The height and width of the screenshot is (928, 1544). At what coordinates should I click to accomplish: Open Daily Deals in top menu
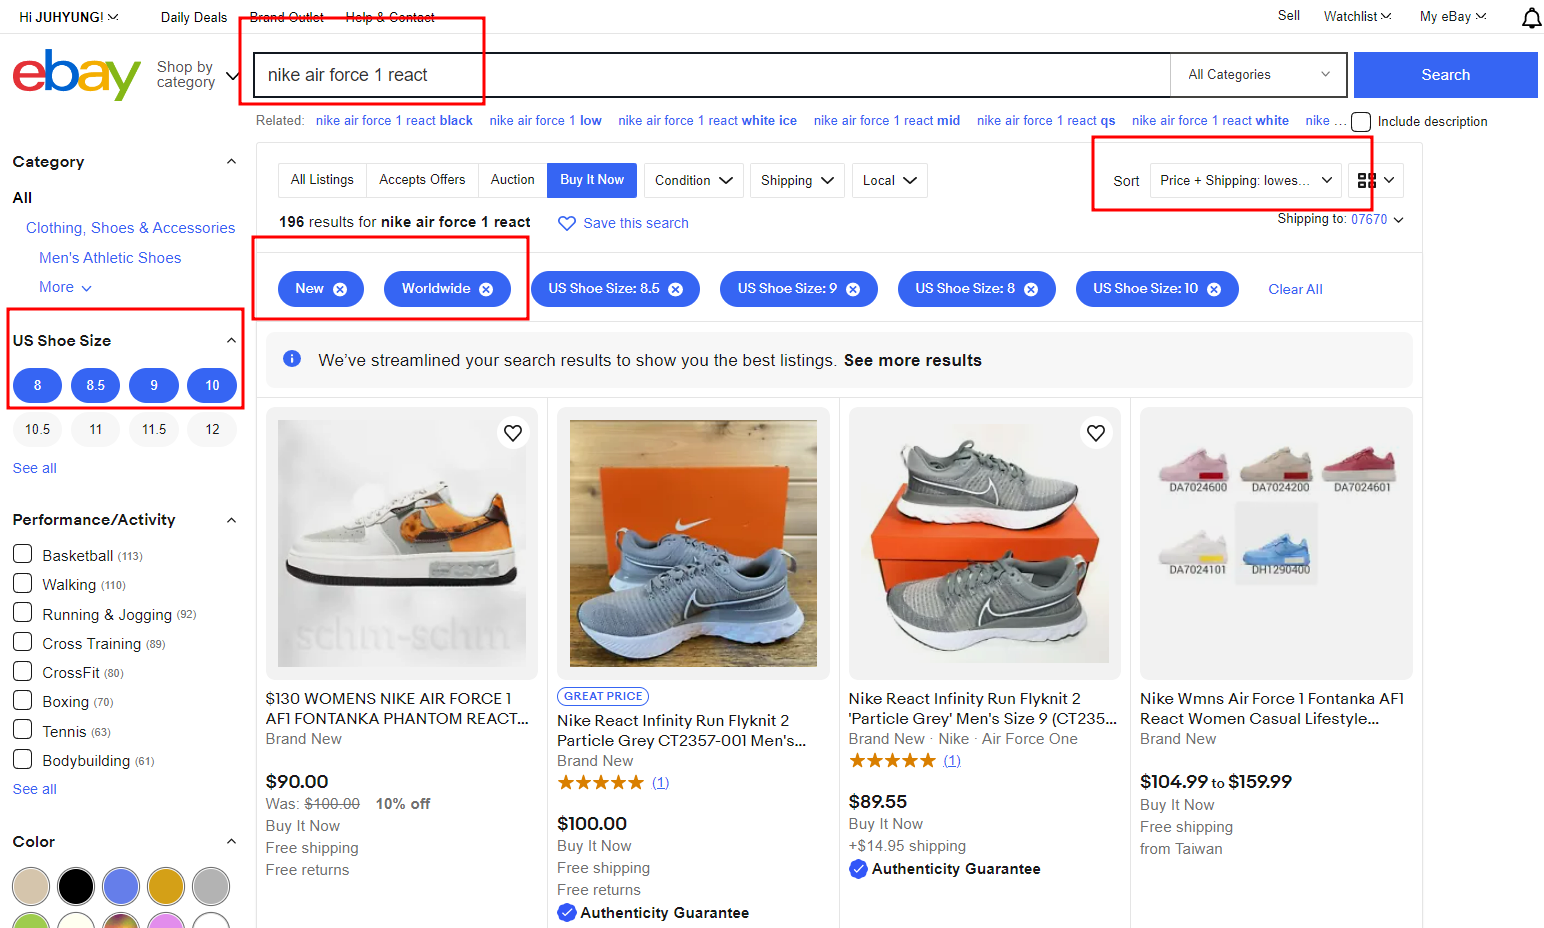(194, 17)
